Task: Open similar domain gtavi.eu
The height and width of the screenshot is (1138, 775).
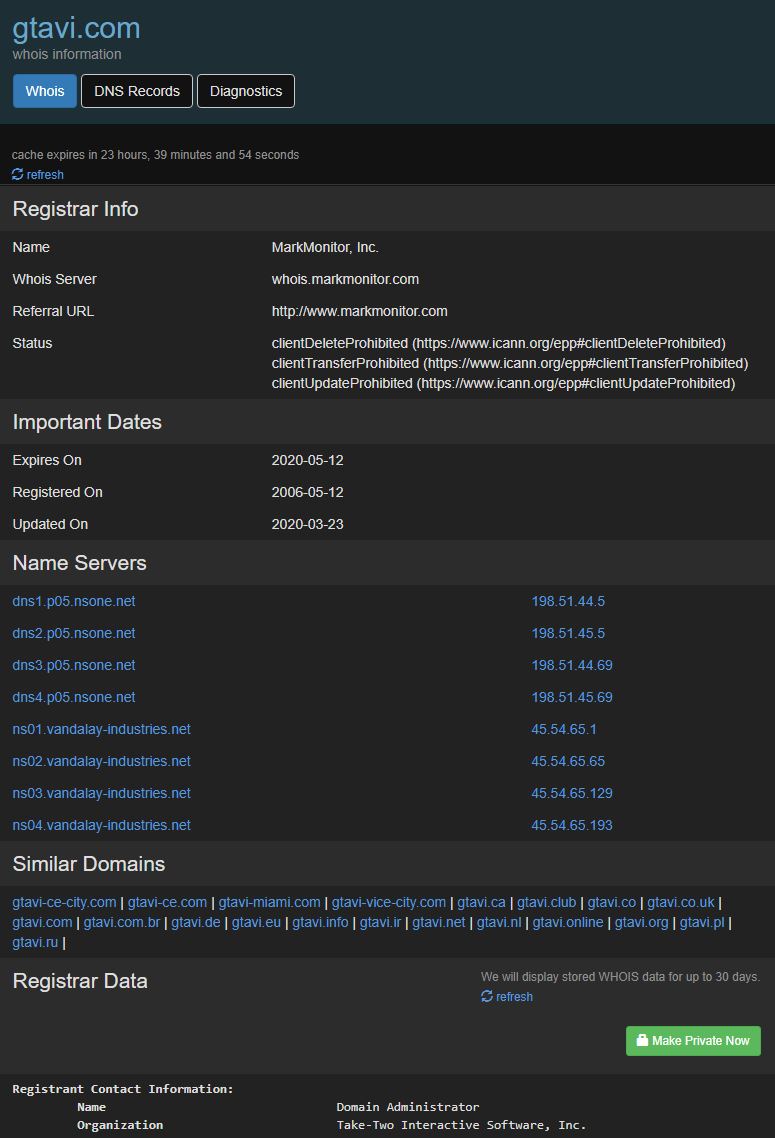Action: [256, 922]
